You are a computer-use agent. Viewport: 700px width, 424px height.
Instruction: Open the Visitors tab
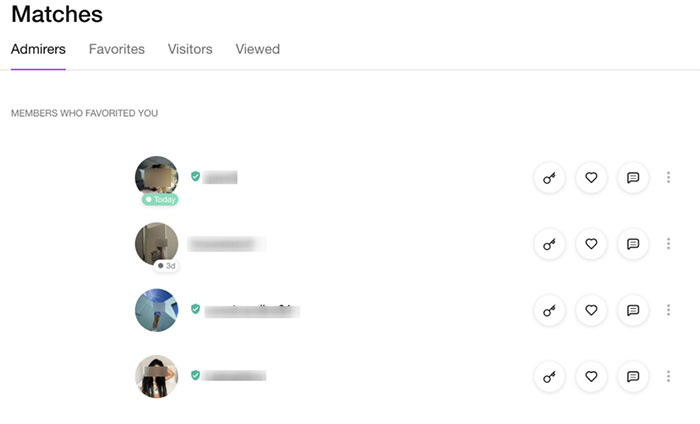click(x=190, y=49)
